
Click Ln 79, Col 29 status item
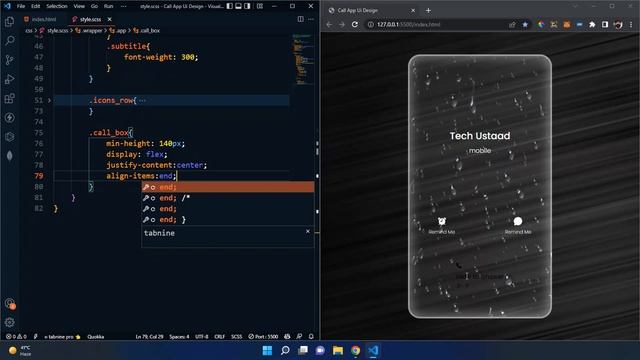point(149,337)
